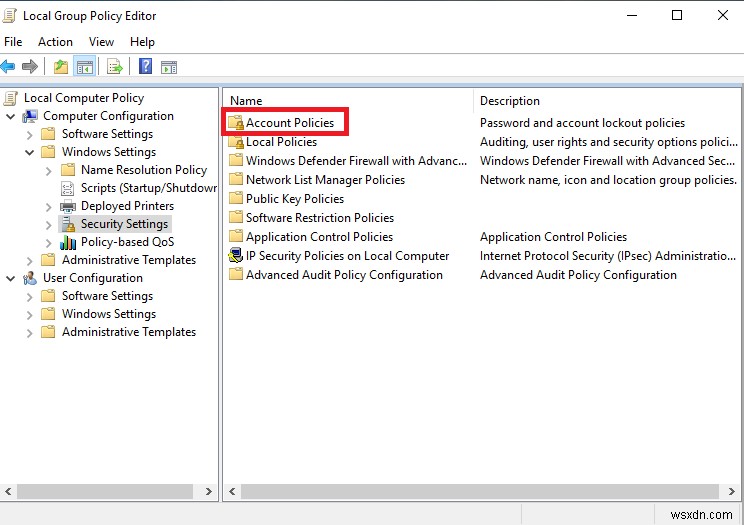Expand the Security Settings node

point(48,225)
